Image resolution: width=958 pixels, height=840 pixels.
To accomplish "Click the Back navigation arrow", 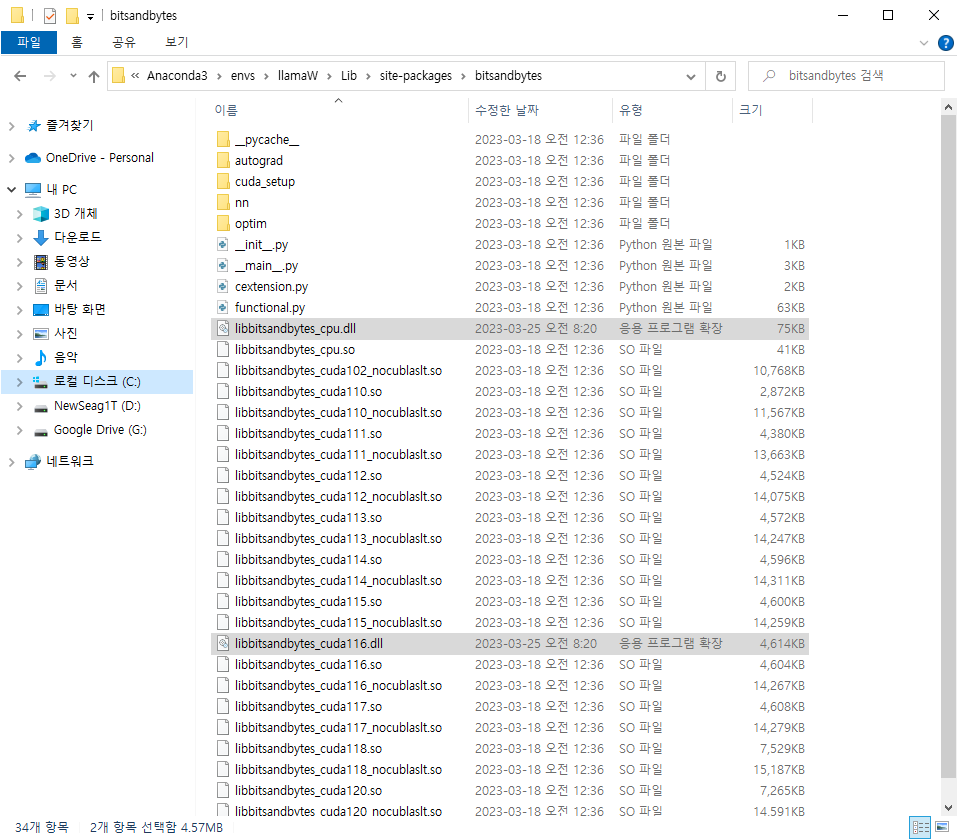I will click(20, 76).
